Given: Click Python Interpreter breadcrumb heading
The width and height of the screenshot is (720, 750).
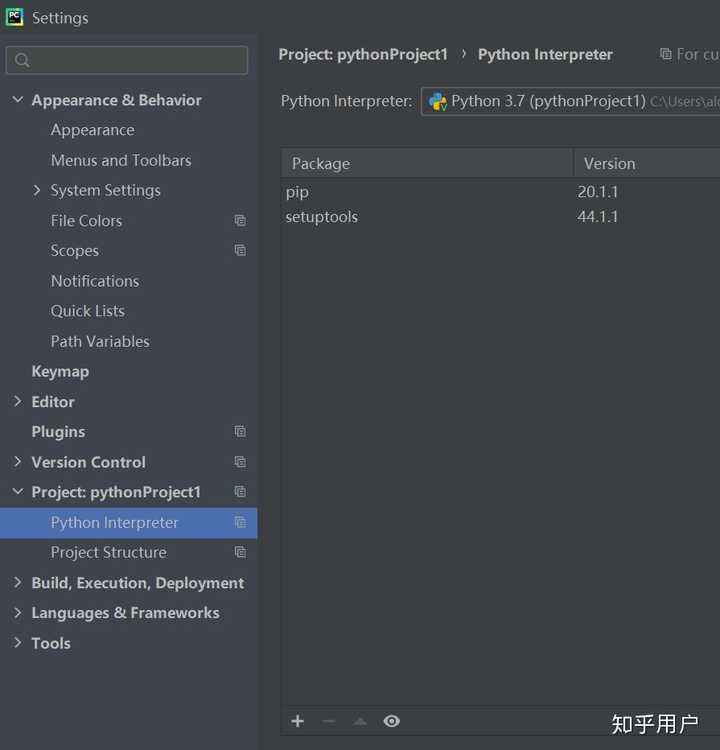Looking at the screenshot, I should (545, 55).
